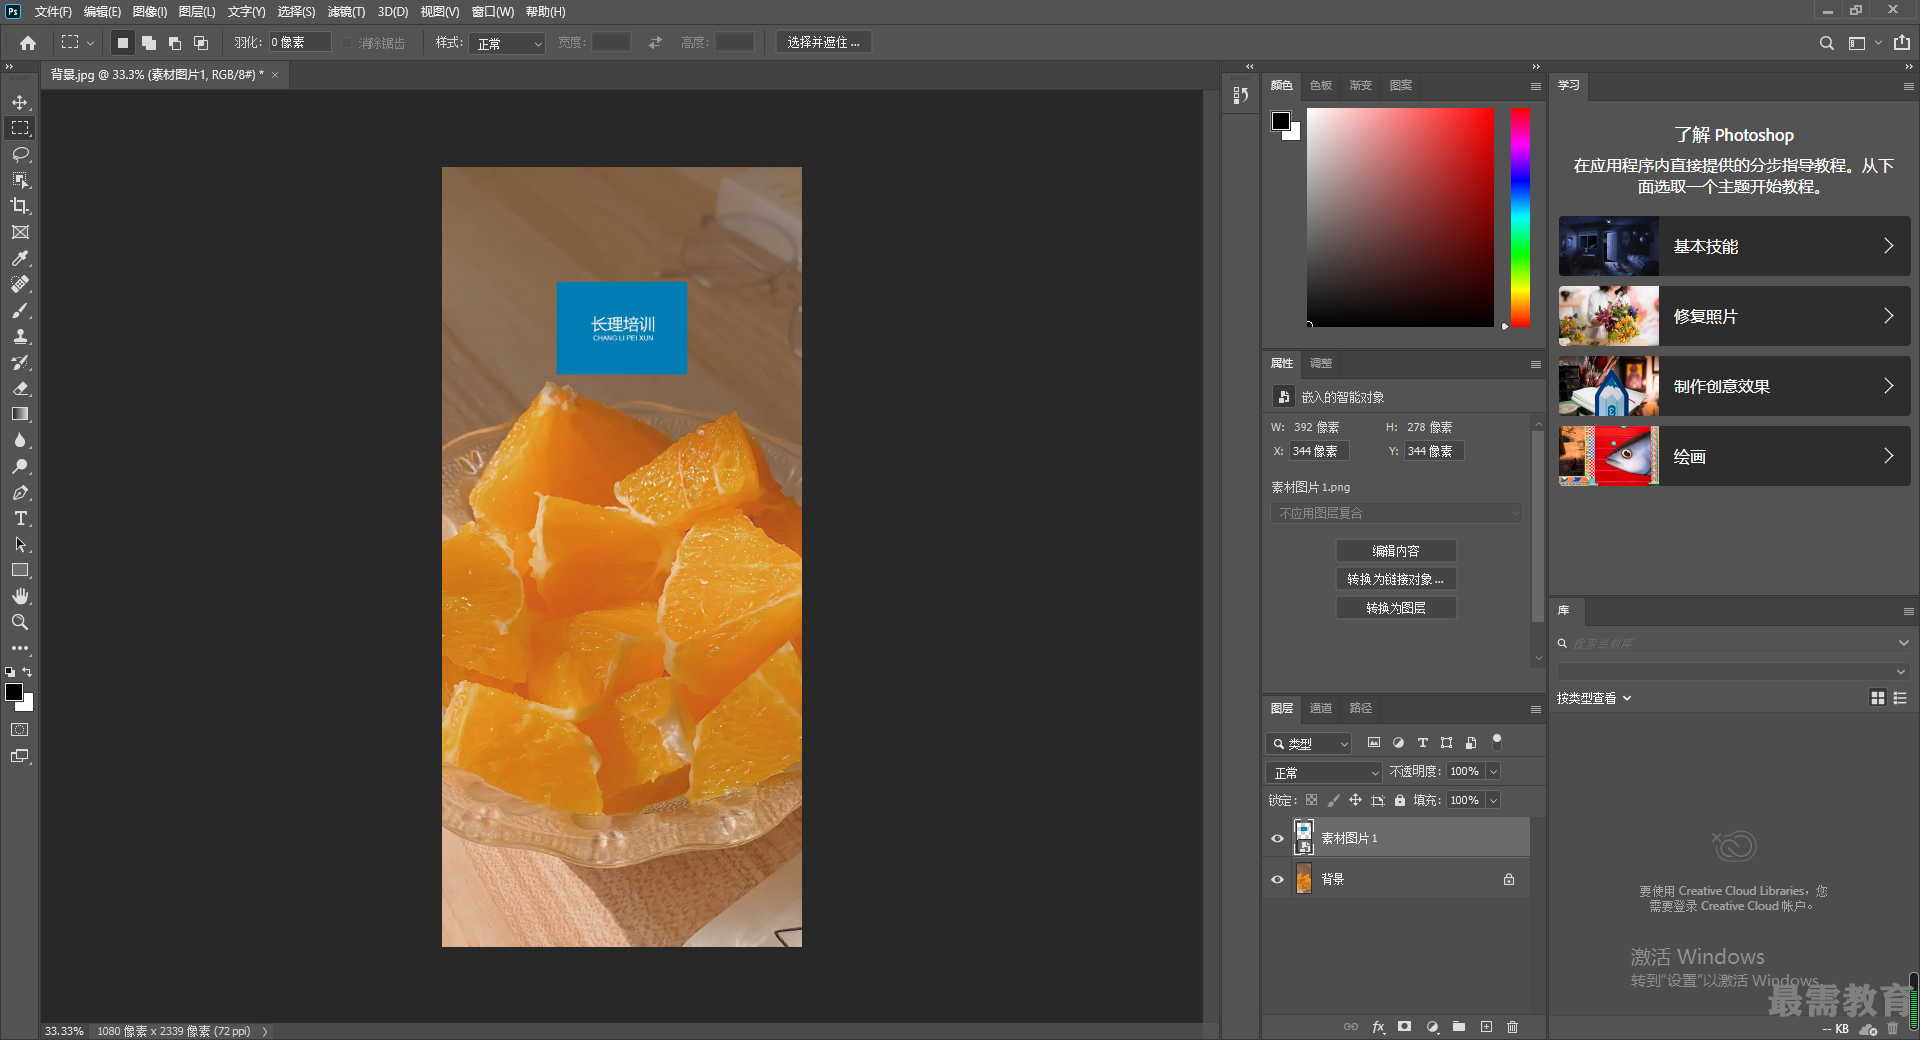
Task: Click the hue spectrum slider
Action: [x=1520, y=217]
